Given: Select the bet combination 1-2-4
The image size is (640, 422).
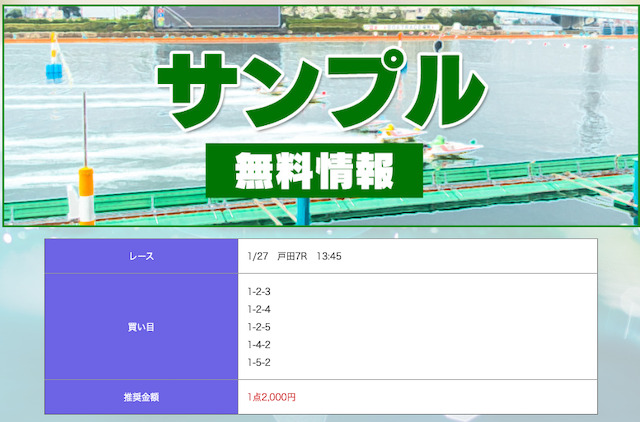Looking at the screenshot, I should point(259,309).
